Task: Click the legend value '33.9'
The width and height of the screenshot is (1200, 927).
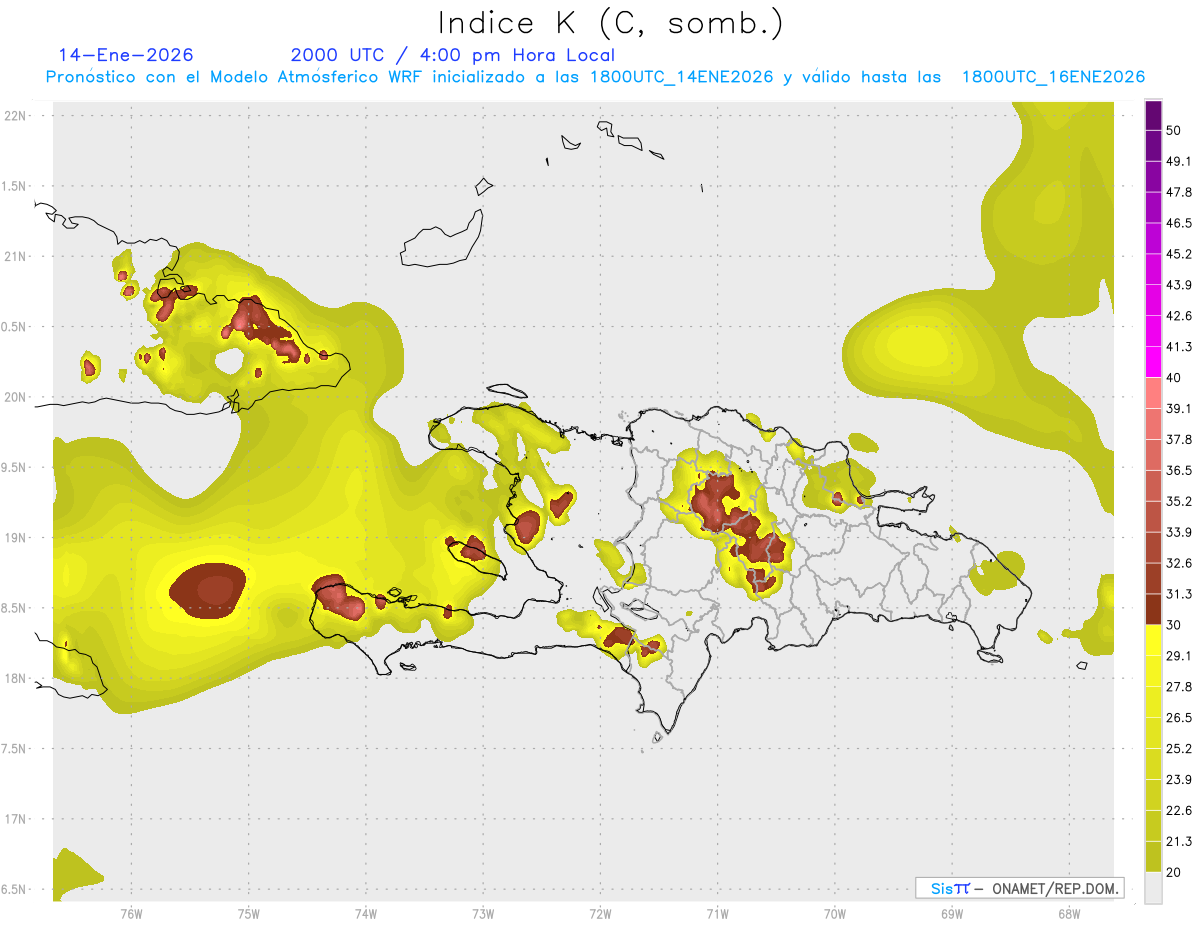Action: 1179,532
